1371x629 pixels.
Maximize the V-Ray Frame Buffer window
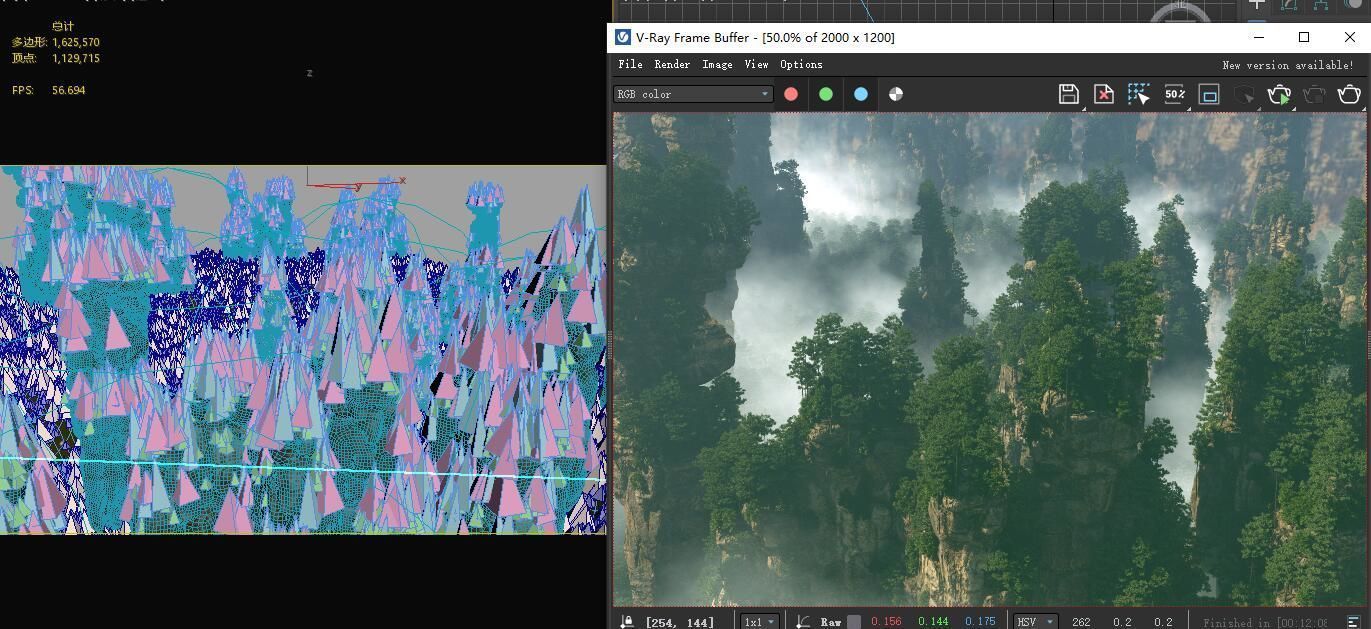[1304, 37]
